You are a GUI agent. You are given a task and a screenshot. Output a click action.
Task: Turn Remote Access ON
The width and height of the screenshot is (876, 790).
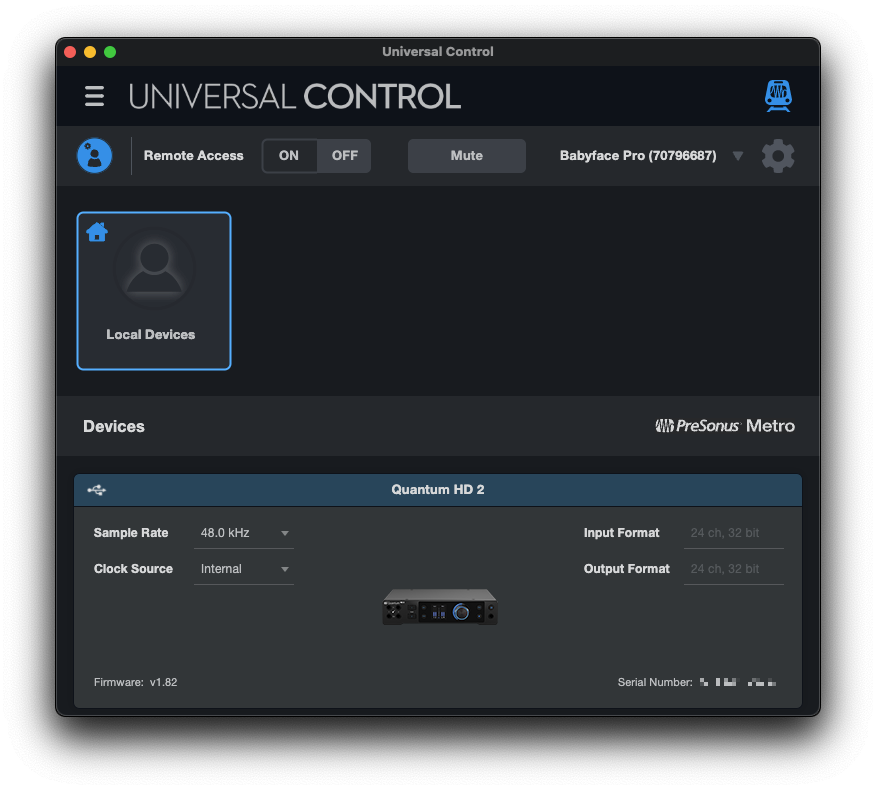[289, 156]
